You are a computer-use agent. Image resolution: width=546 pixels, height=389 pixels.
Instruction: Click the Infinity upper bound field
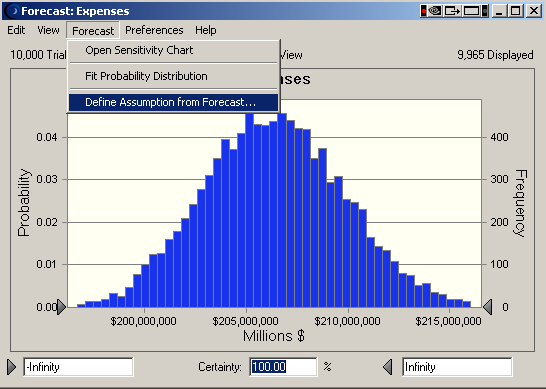(457, 367)
